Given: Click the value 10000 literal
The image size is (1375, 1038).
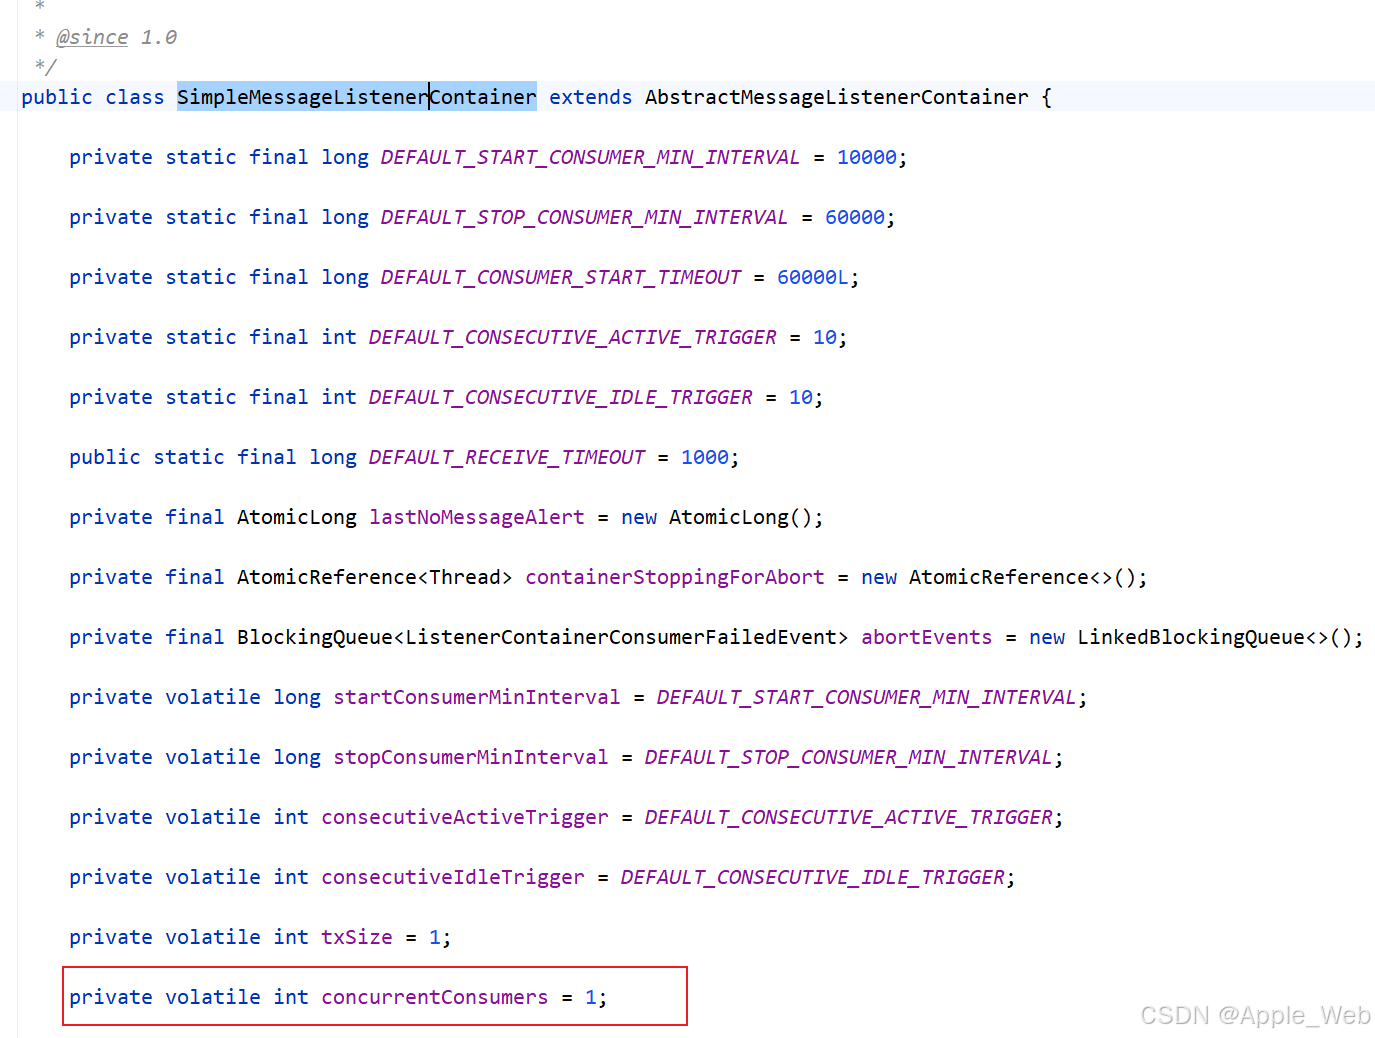Looking at the screenshot, I should pyautogui.click(x=867, y=157).
